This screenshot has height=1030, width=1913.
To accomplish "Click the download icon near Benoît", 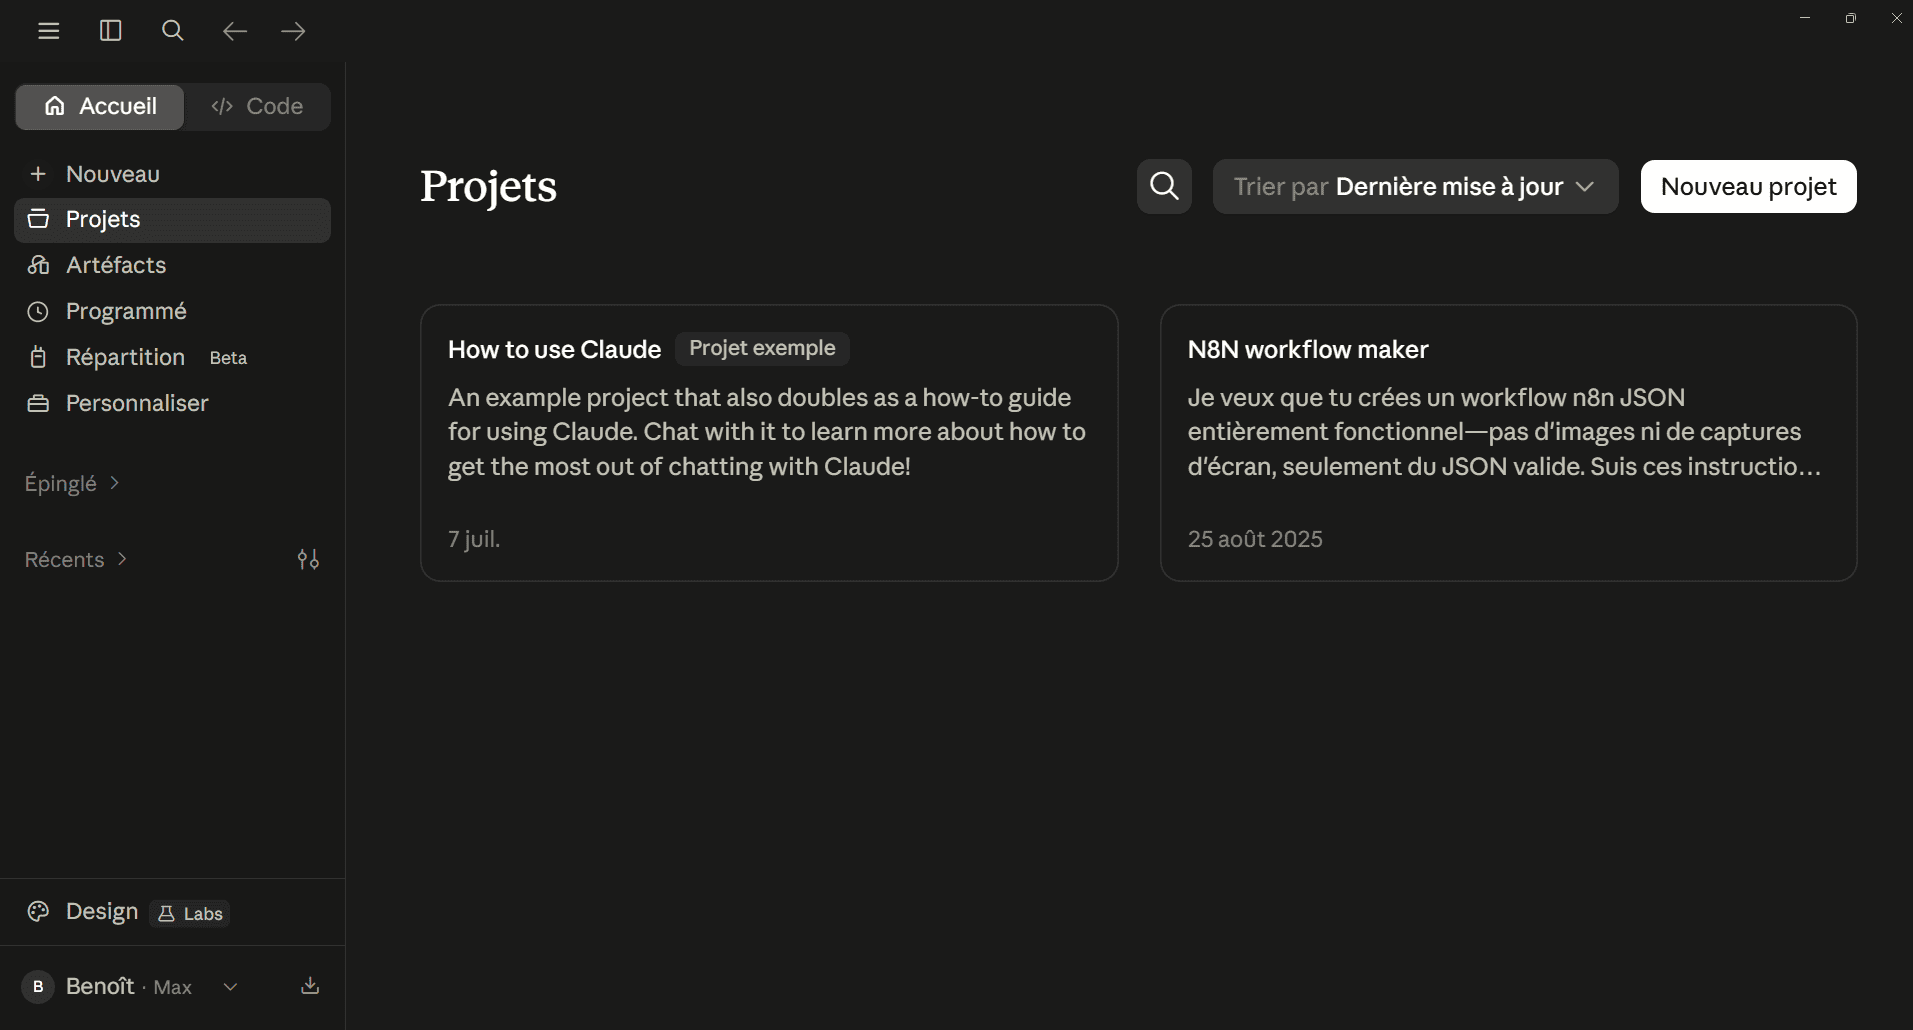I will pos(310,986).
